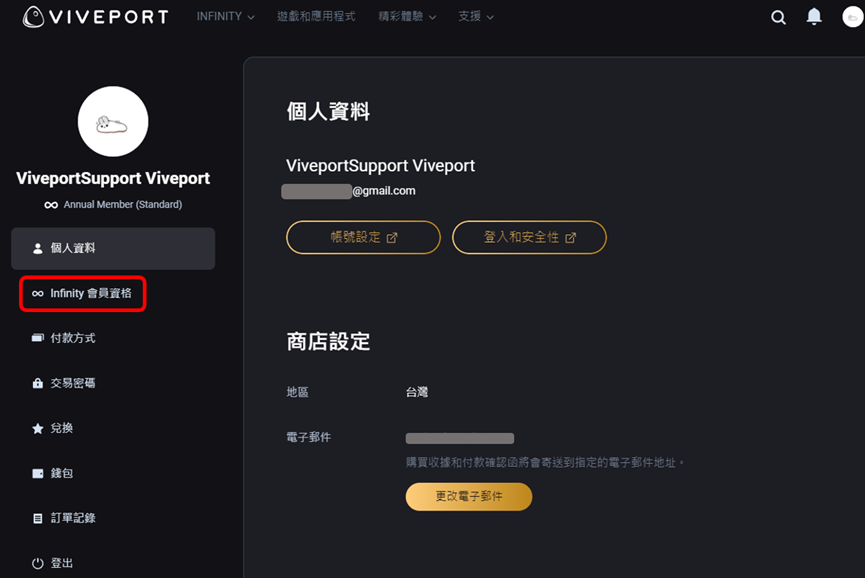Click the 帳號設定 button
The width and height of the screenshot is (865, 578).
click(x=364, y=237)
